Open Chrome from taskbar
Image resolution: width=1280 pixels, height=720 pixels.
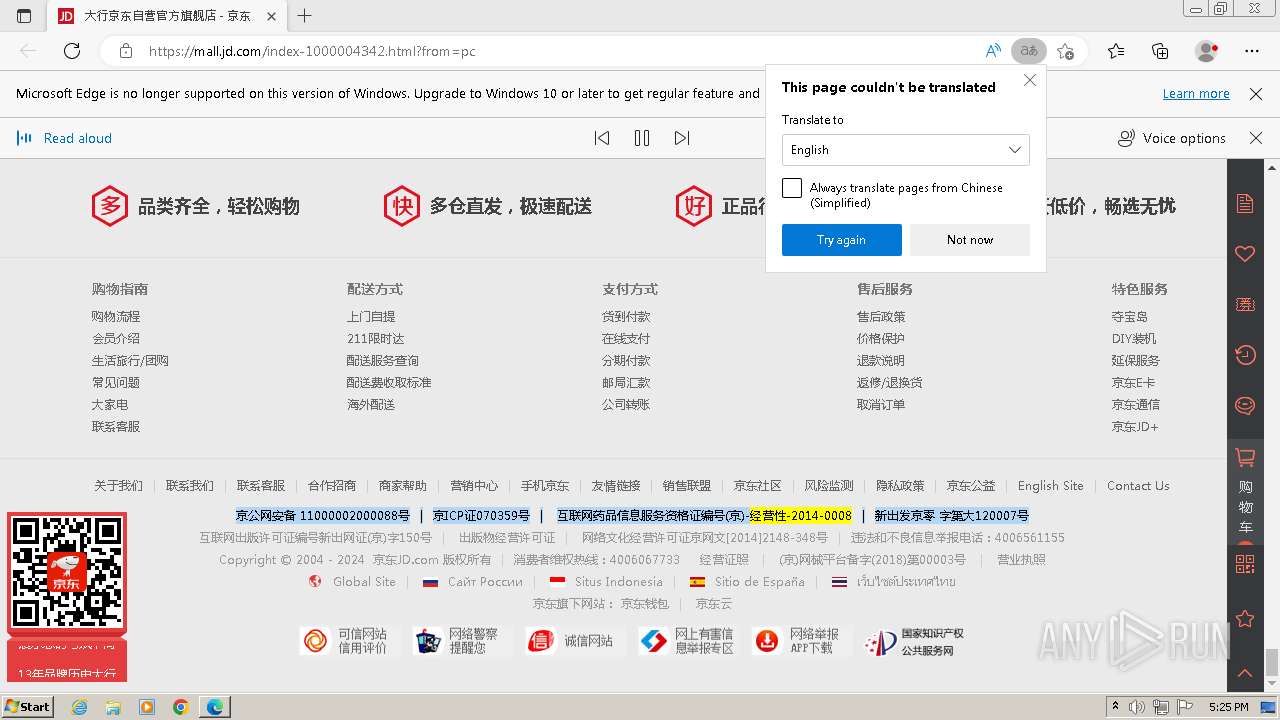pos(180,707)
